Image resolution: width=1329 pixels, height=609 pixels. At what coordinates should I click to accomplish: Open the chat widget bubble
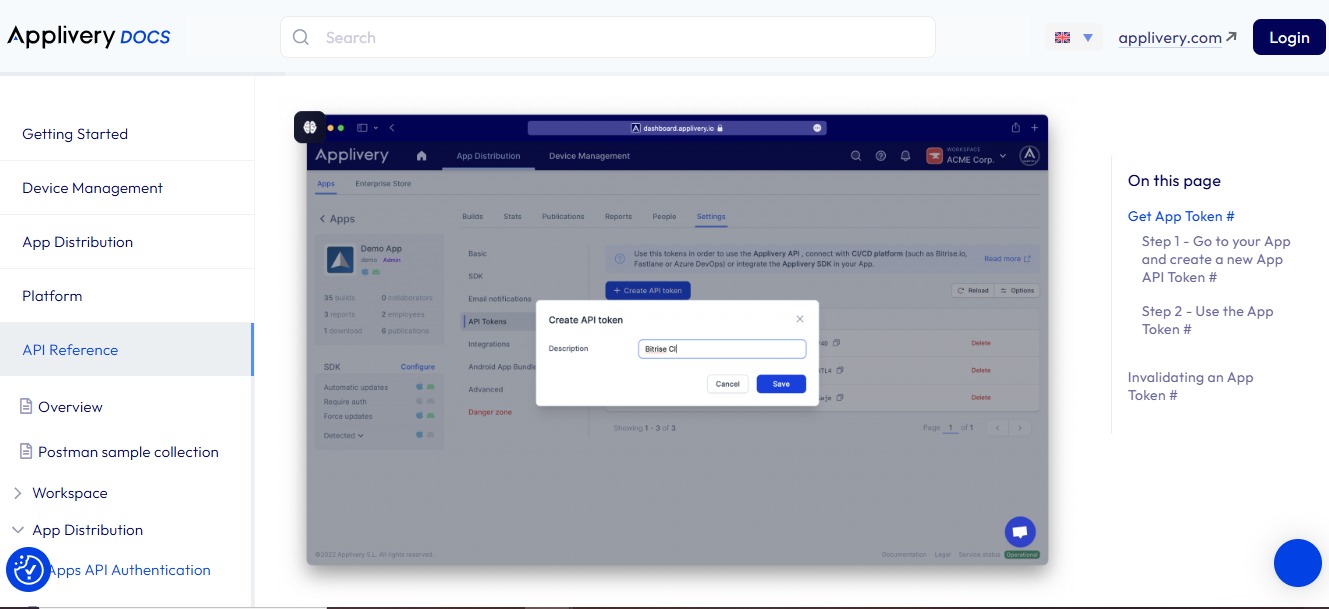tap(1020, 531)
